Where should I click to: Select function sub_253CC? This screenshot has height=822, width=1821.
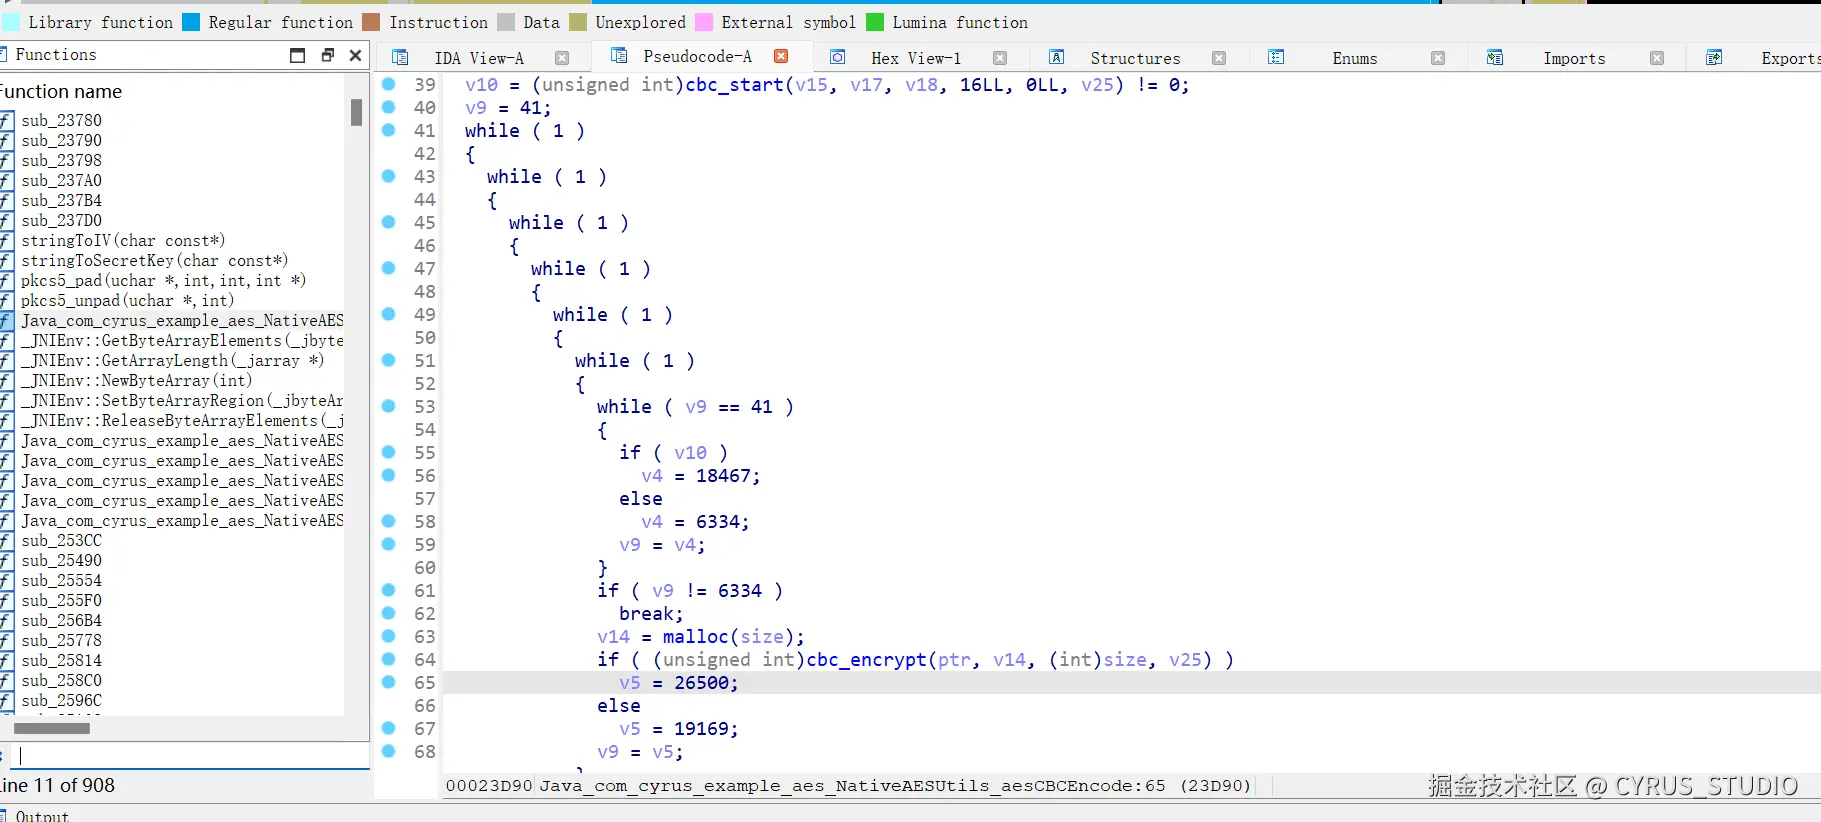point(61,540)
